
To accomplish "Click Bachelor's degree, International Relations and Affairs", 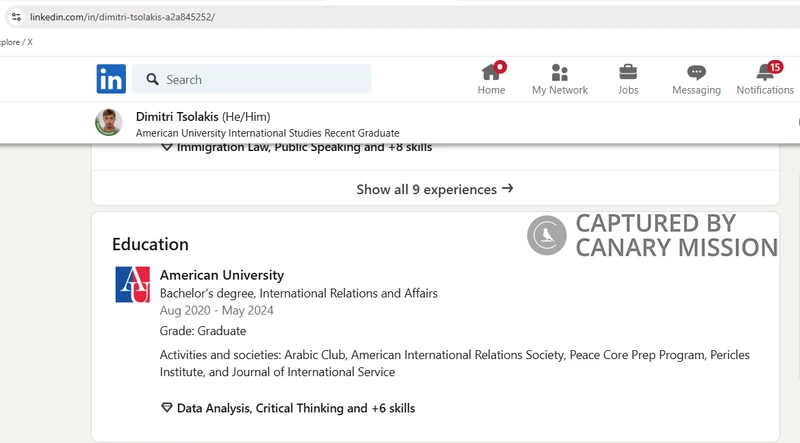I will click(298, 293).
